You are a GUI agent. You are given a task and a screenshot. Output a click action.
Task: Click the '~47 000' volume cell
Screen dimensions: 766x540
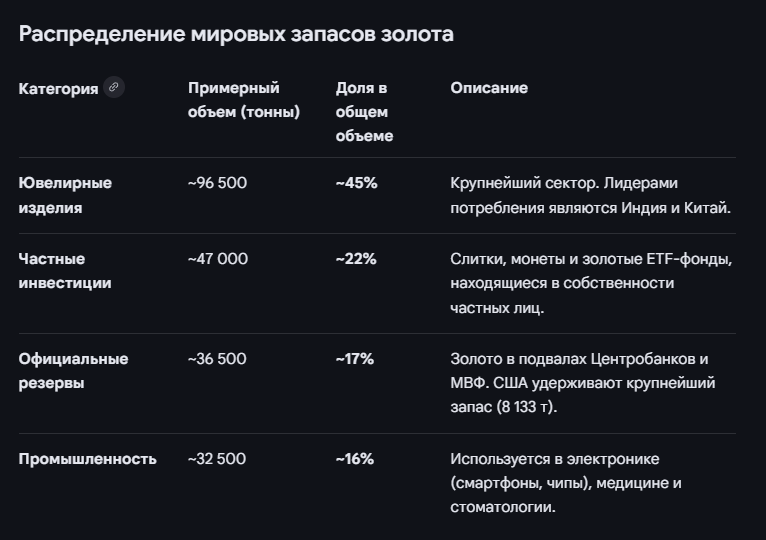pyautogui.click(x=218, y=259)
